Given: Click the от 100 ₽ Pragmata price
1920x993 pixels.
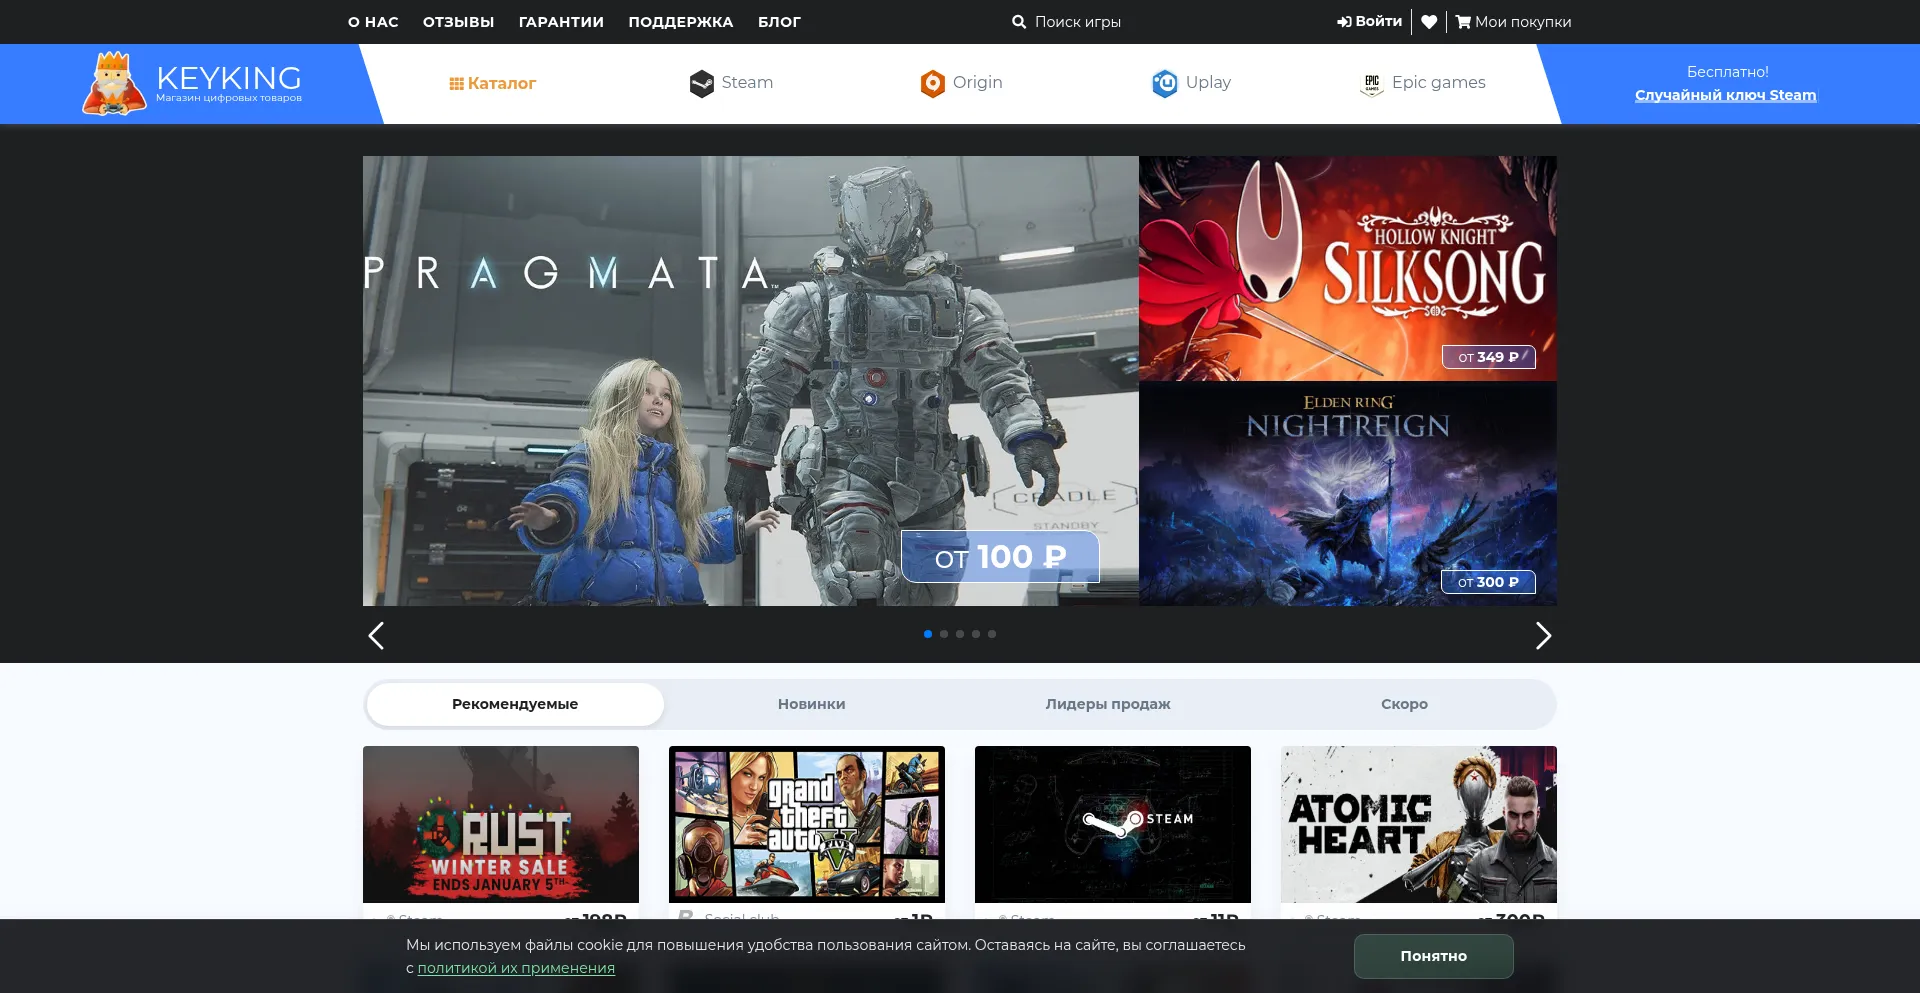Looking at the screenshot, I should click(x=1000, y=557).
